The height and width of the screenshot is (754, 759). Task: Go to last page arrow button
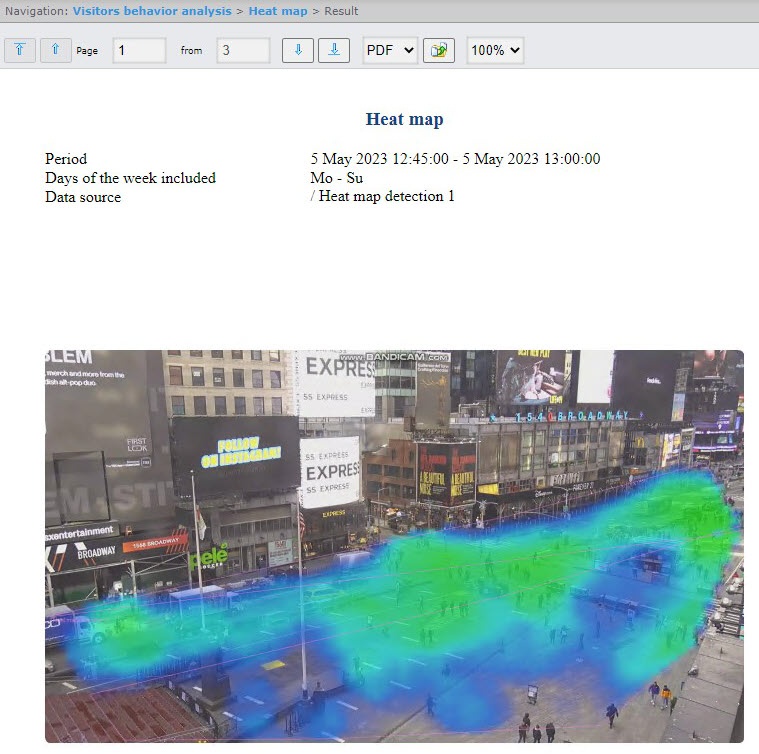coord(334,50)
